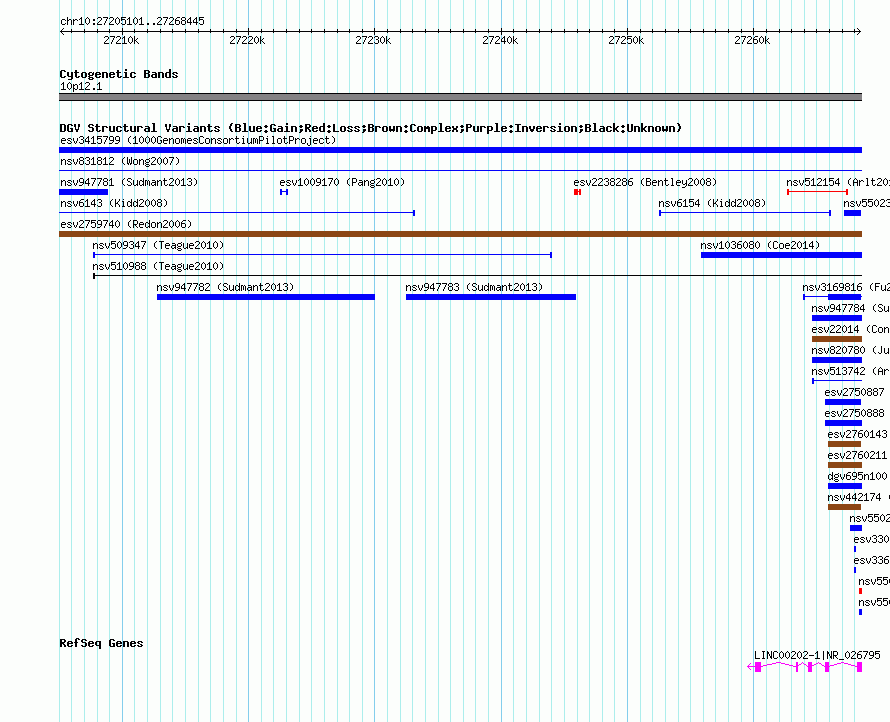Image resolution: width=890 pixels, height=722 pixels.
Task: Select the esv2750887 variant label
Action: coord(854,392)
